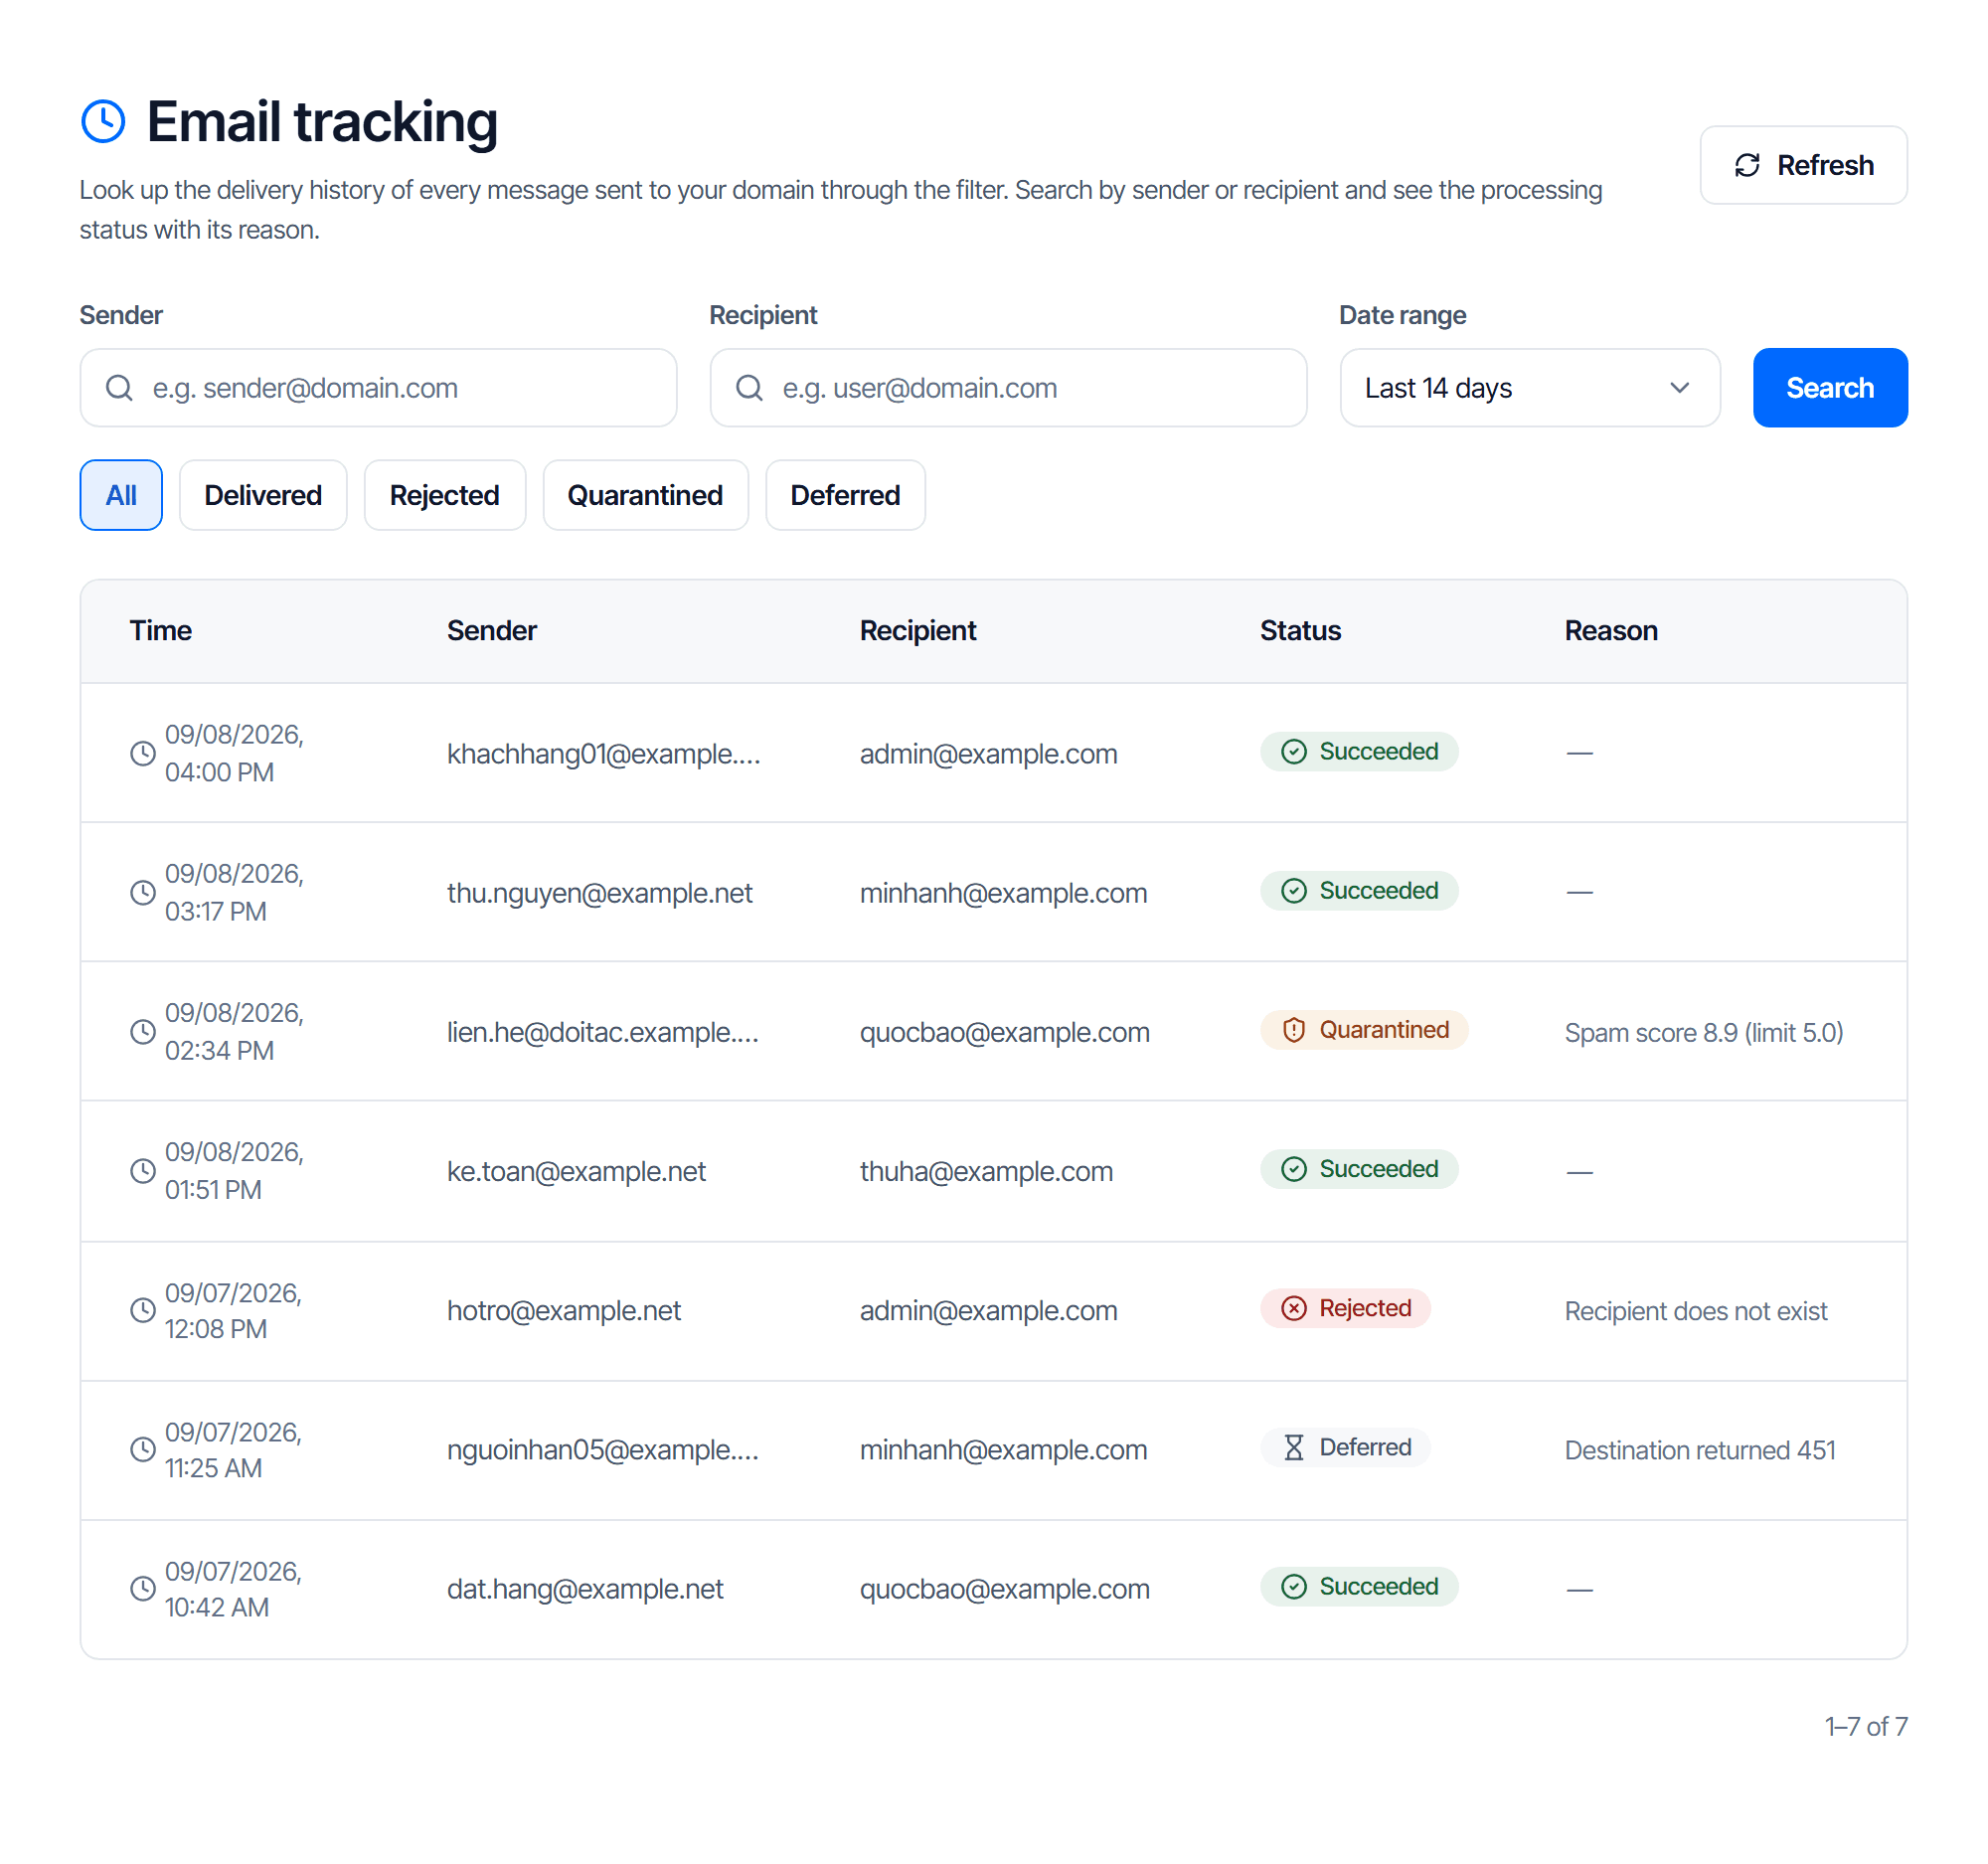Click the blue Search button
Image resolution: width=1988 pixels, height=1864 pixels.
[1829, 388]
